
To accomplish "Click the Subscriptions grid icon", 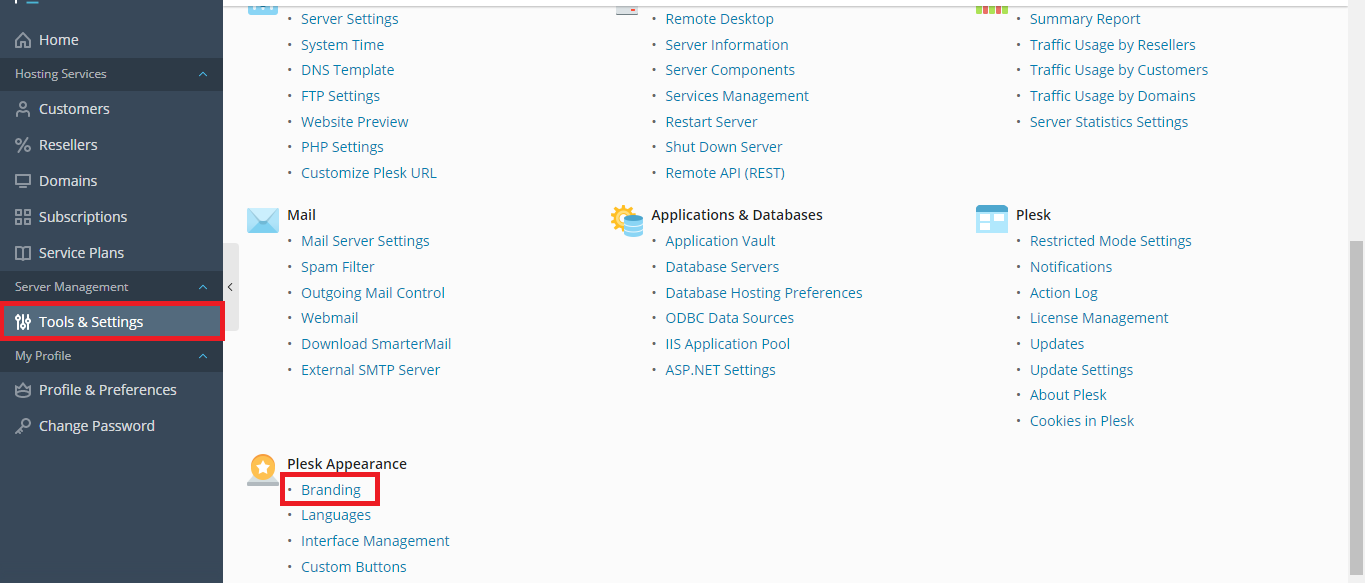I will pyautogui.click(x=23, y=217).
